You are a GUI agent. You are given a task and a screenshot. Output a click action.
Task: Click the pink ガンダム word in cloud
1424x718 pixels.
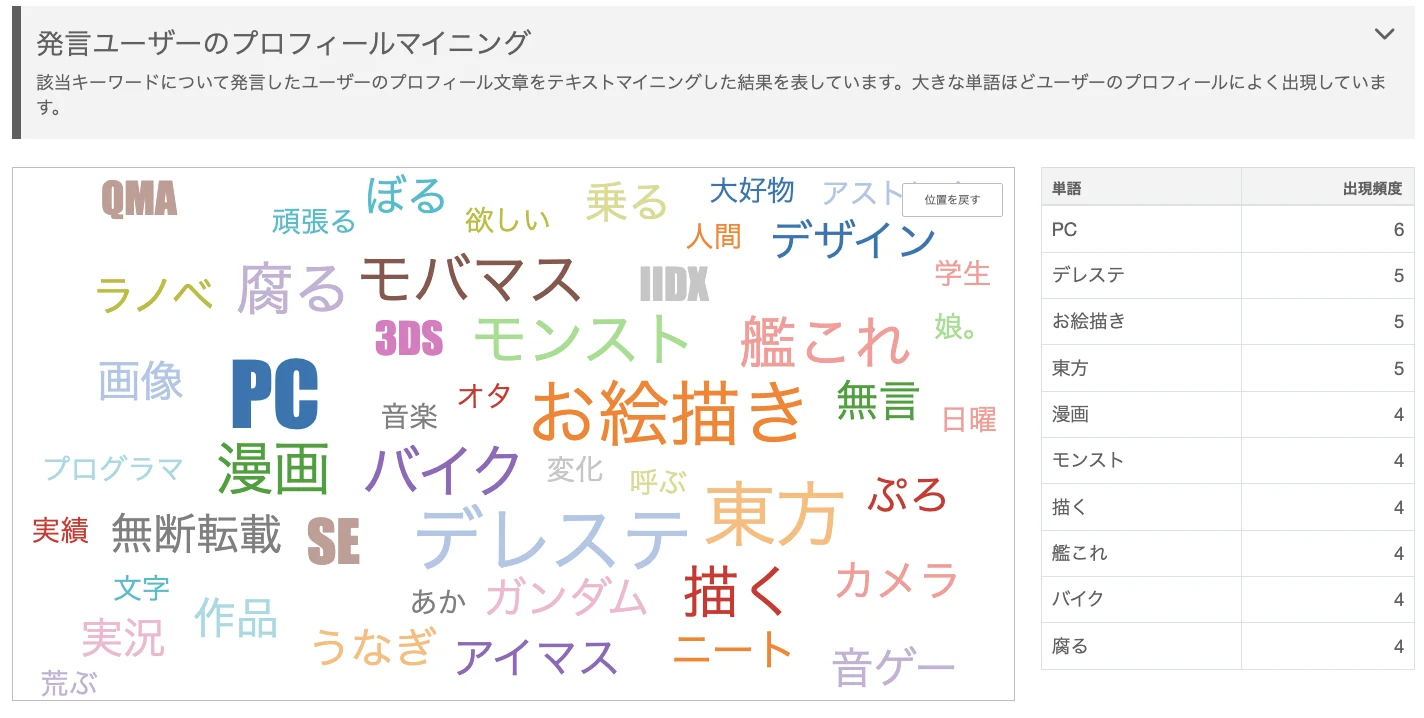tap(566, 598)
